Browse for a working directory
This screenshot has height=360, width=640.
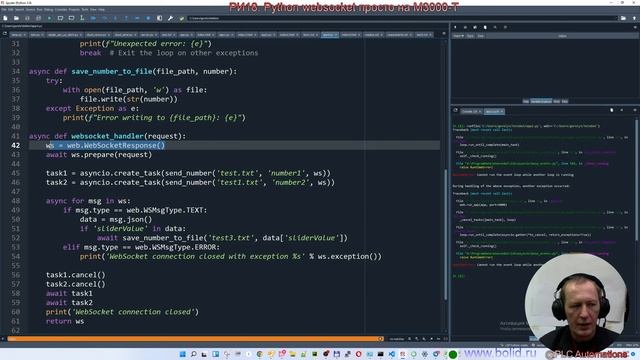(623, 18)
